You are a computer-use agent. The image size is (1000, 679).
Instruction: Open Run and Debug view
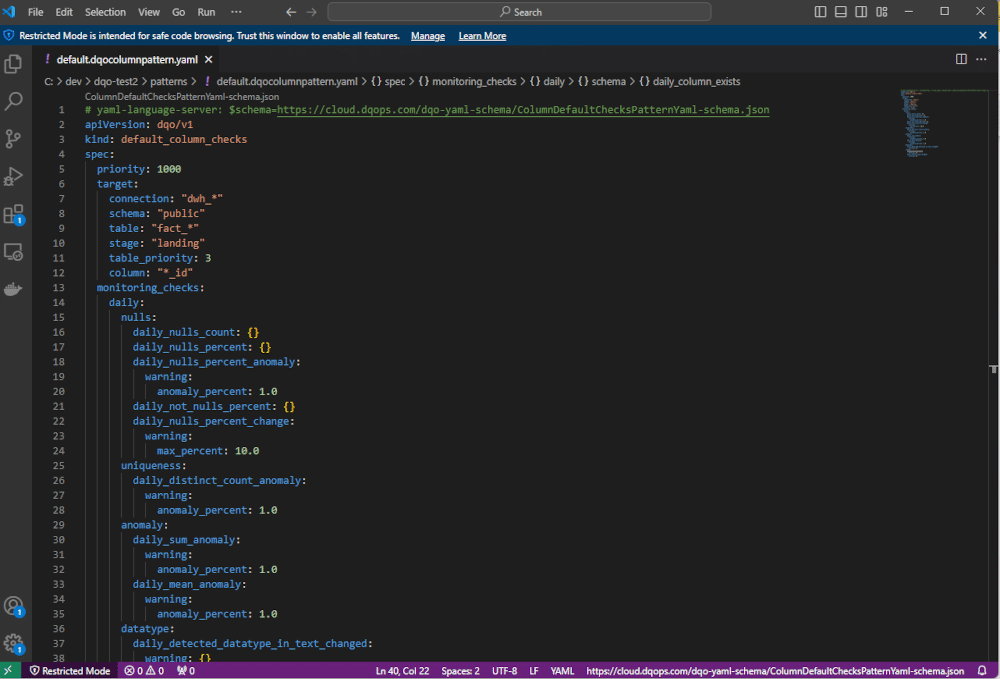click(14, 177)
